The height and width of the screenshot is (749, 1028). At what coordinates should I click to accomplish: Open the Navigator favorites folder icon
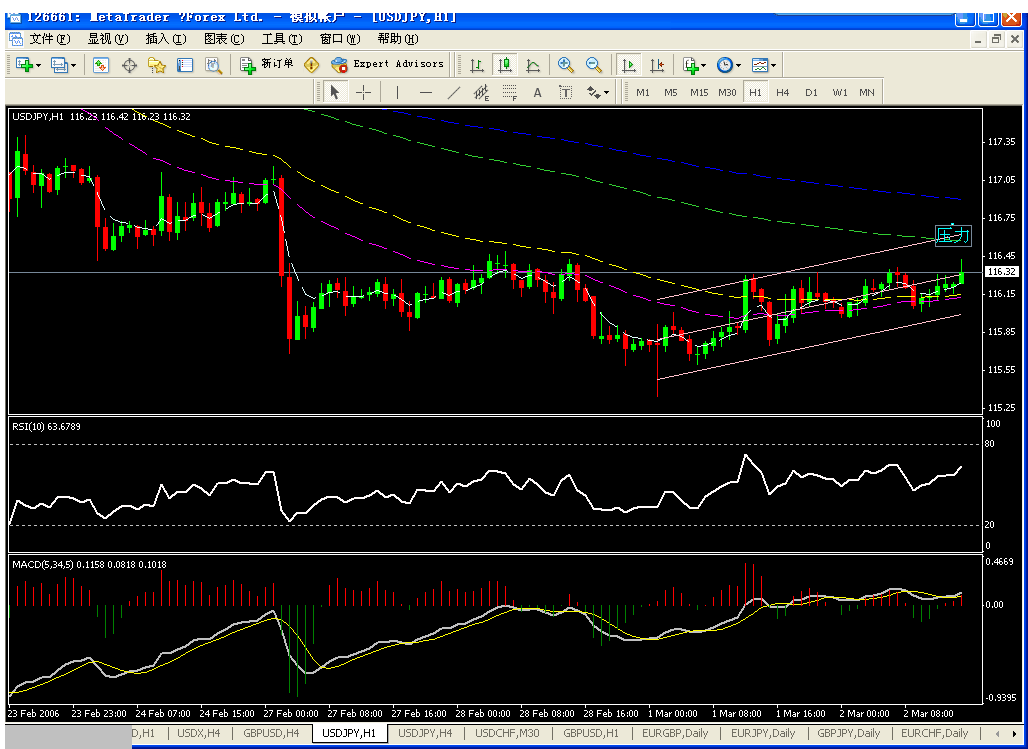click(x=157, y=65)
